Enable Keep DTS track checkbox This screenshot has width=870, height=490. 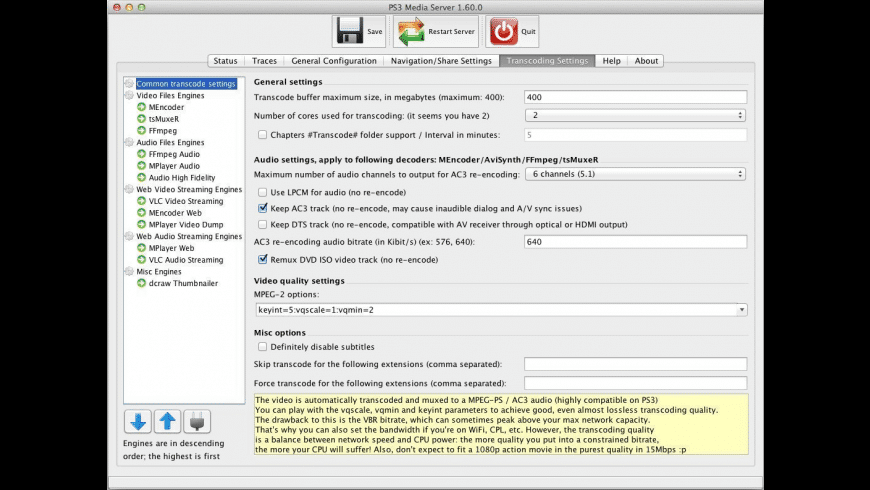[262, 225]
